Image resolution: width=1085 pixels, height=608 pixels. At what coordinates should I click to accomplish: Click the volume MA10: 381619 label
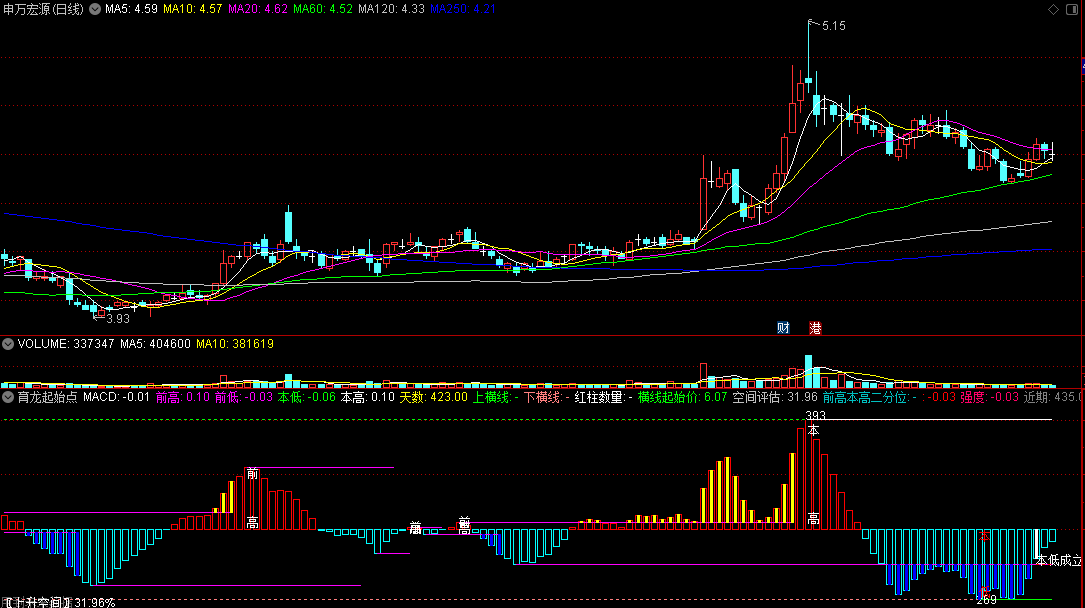(x=235, y=344)
